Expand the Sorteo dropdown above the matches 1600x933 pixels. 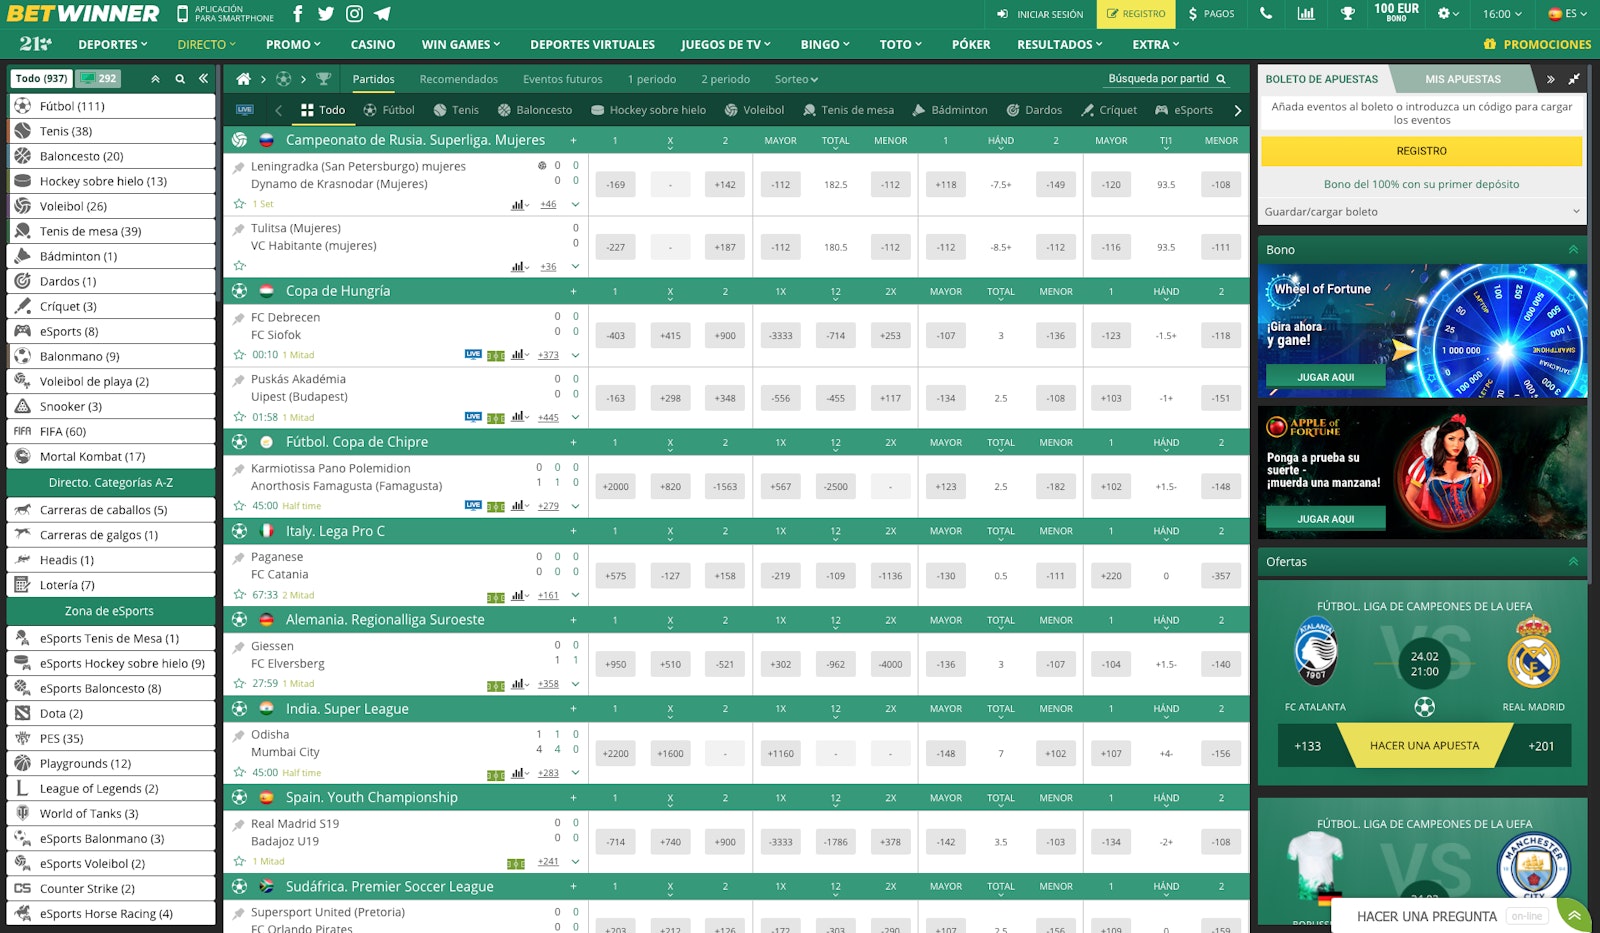[795, 79]
